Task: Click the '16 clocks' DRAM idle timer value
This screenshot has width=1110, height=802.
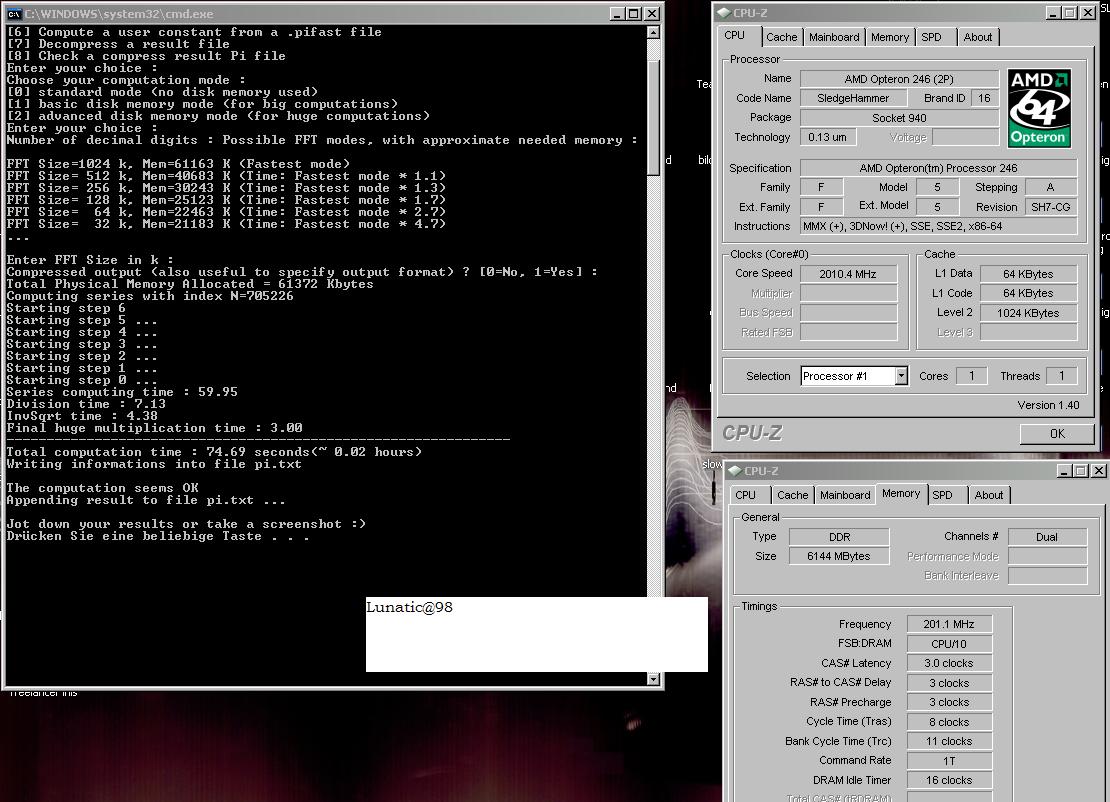Action: tap(949, 780)
